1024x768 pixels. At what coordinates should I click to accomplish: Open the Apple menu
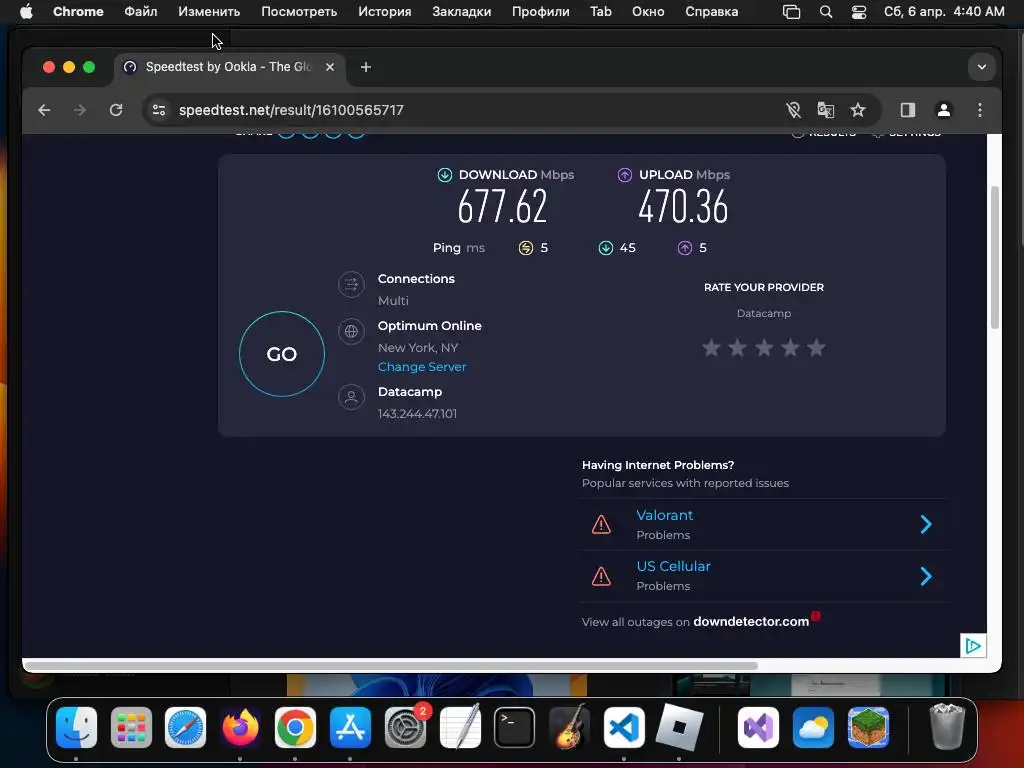[26, 12]
